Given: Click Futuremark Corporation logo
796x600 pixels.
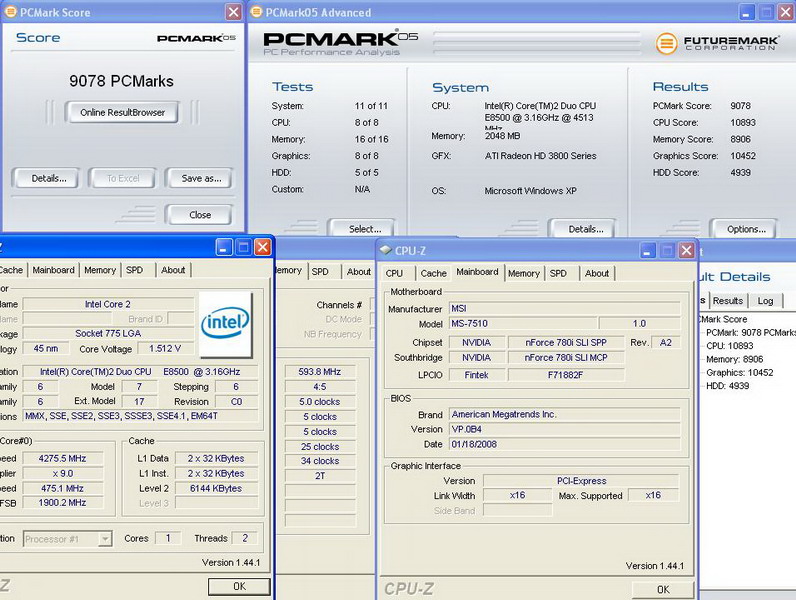Looking at the screenshot, I should coord(716,43).
